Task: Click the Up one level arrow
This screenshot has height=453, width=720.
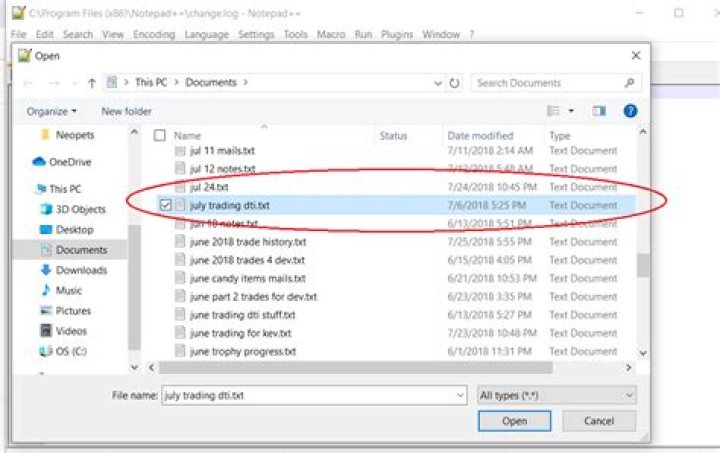Action: pyautogui.click(x=91, y=83)
